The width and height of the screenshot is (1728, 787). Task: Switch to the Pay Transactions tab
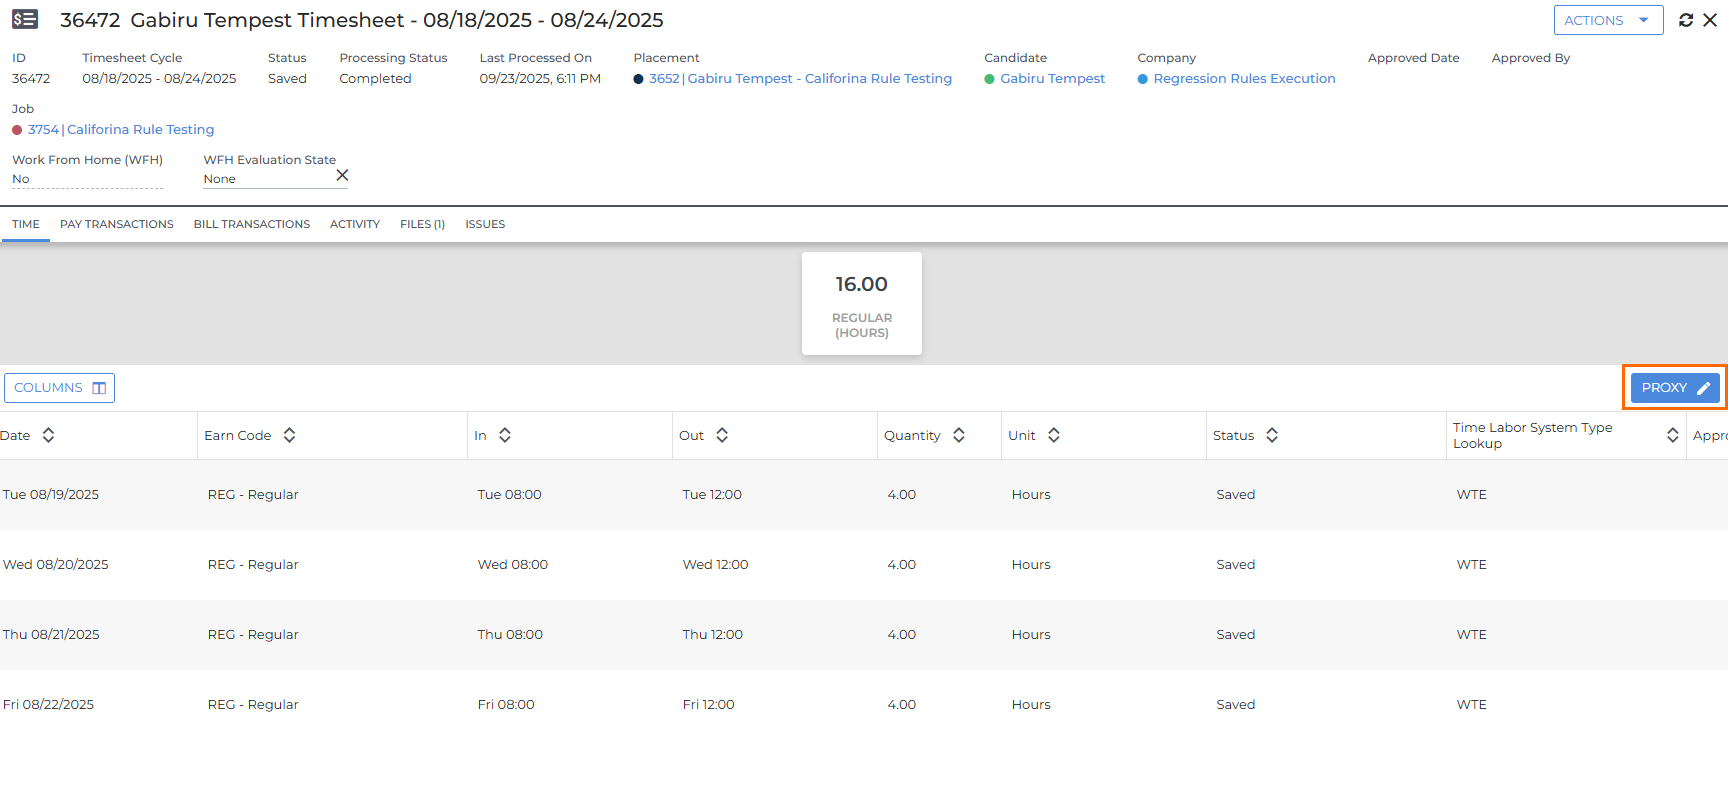coord(117,224)
